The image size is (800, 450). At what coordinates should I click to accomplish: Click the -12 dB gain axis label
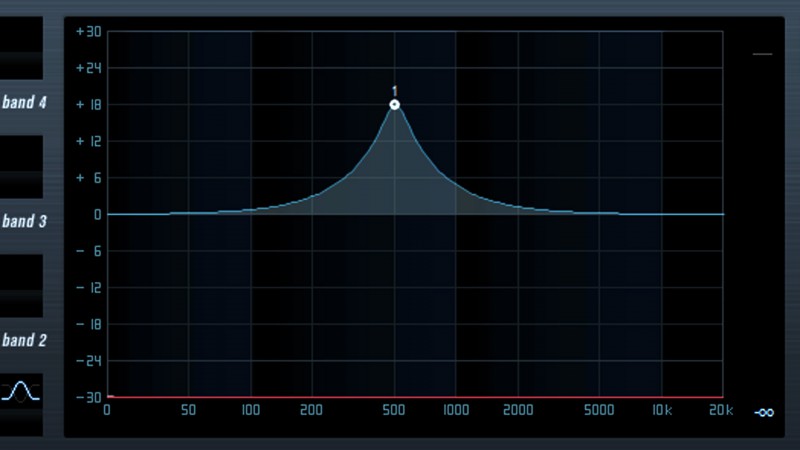[88, 288]
